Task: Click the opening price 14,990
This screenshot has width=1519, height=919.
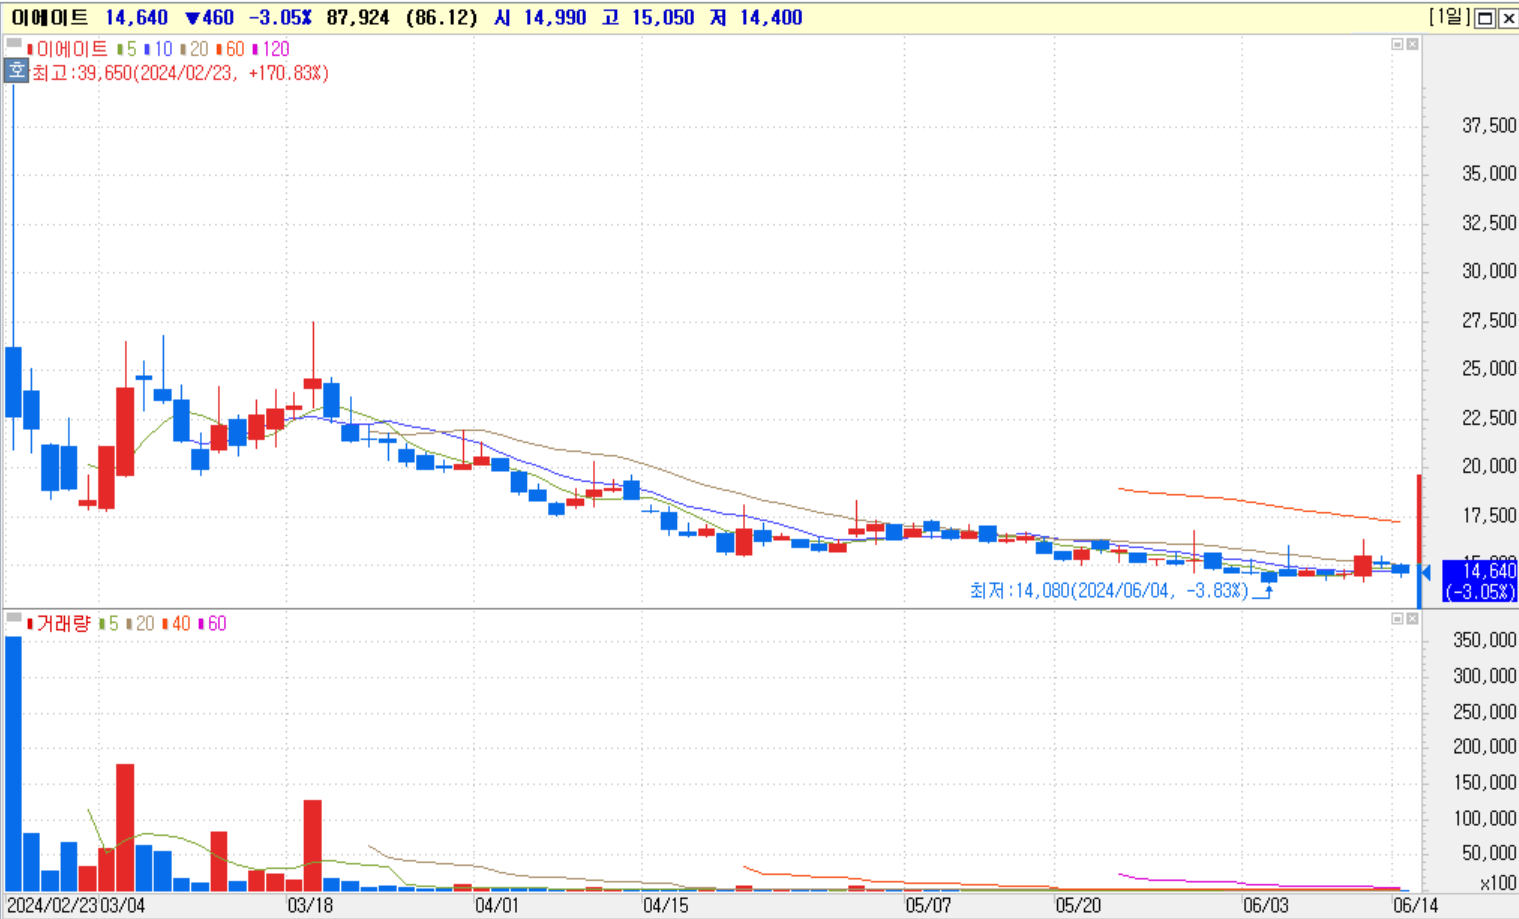Action: click(555, 18)
